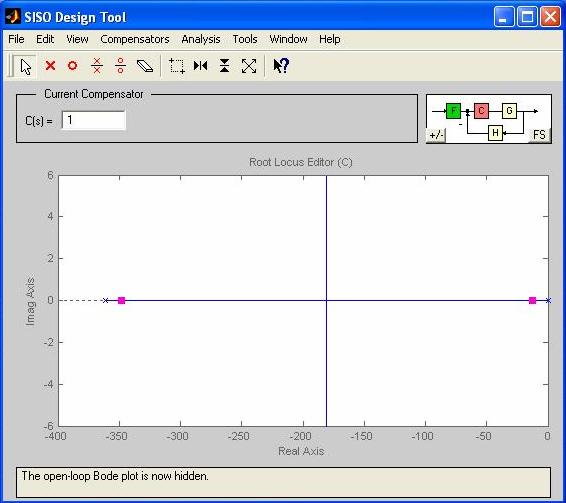Close the SISO Design Tool window

point(550,17)
